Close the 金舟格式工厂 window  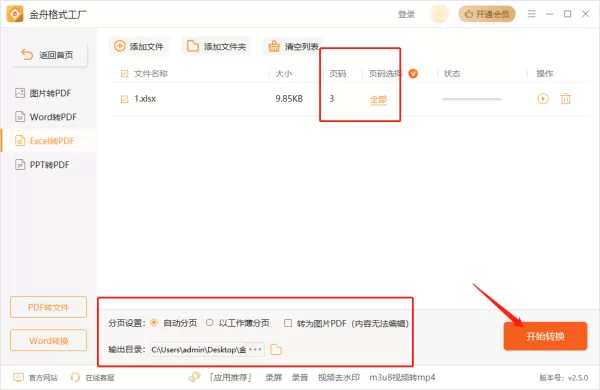point(585,14)
